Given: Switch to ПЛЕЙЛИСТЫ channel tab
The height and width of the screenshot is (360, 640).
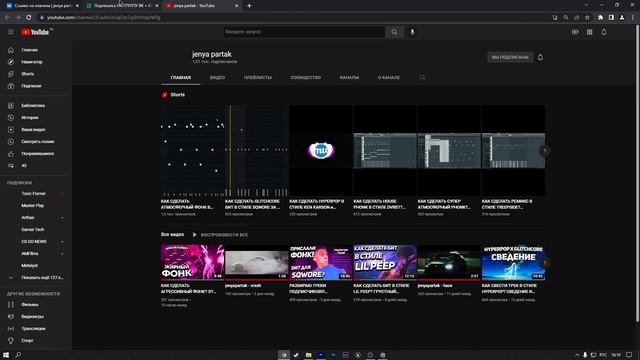Looking at the screenshot, I should [258, 78].
